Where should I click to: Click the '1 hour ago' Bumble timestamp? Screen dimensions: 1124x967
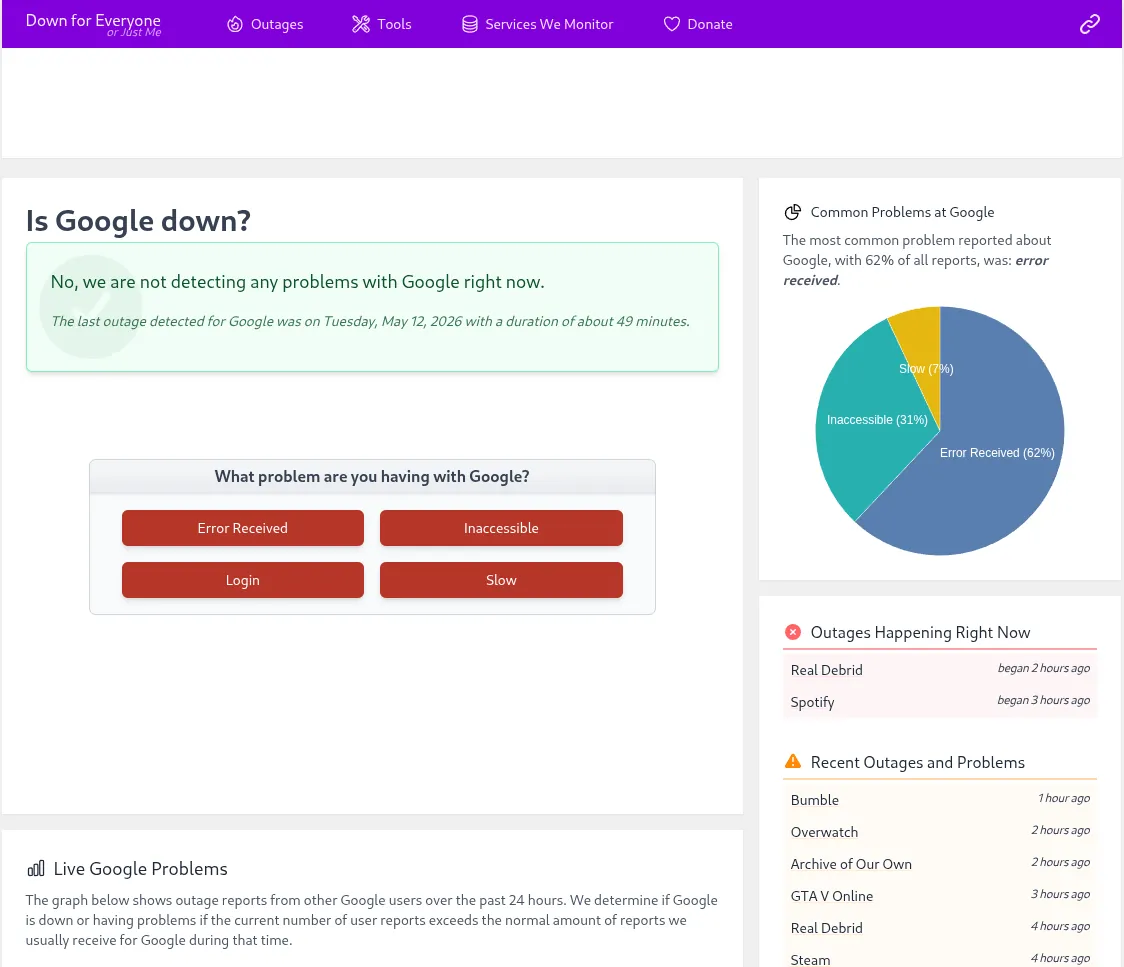coord(1064,798)
